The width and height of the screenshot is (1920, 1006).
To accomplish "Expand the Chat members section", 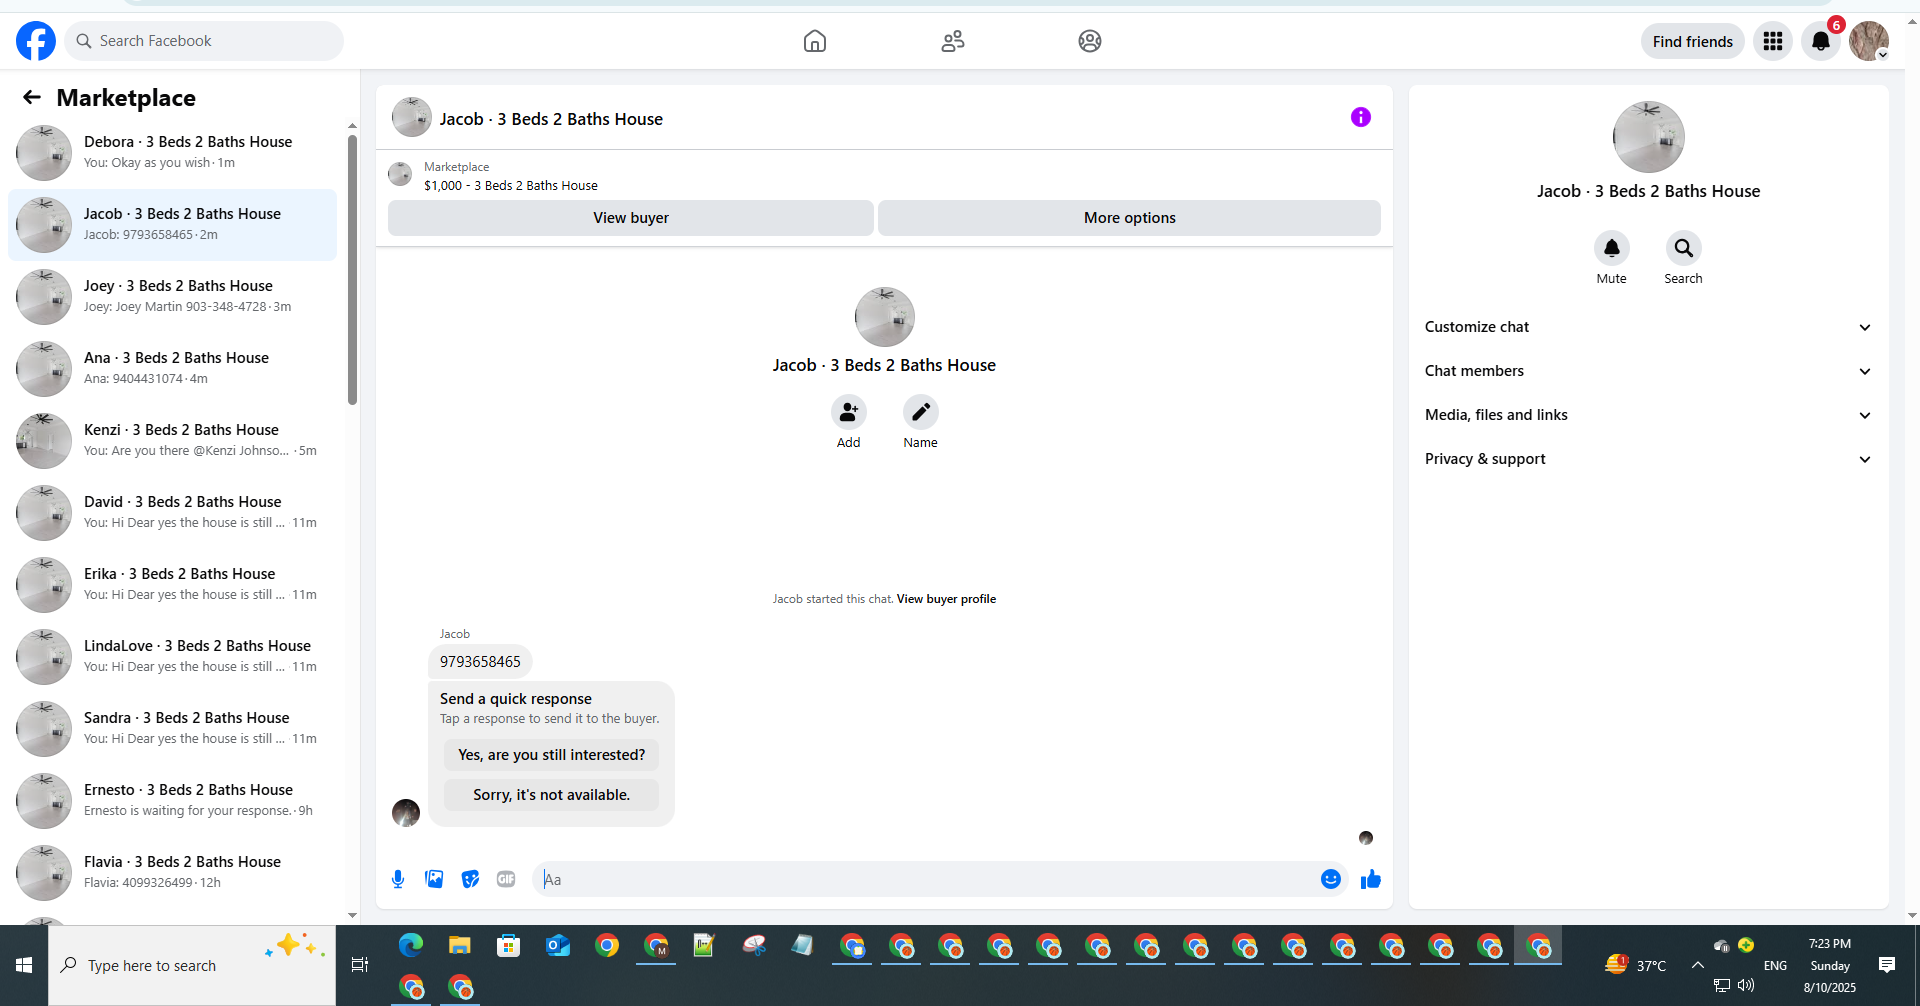I will [1648, 371].
